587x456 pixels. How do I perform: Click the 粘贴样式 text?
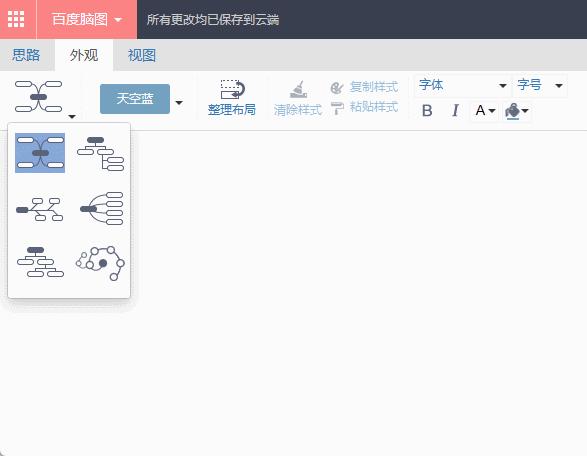pos(374,107)
